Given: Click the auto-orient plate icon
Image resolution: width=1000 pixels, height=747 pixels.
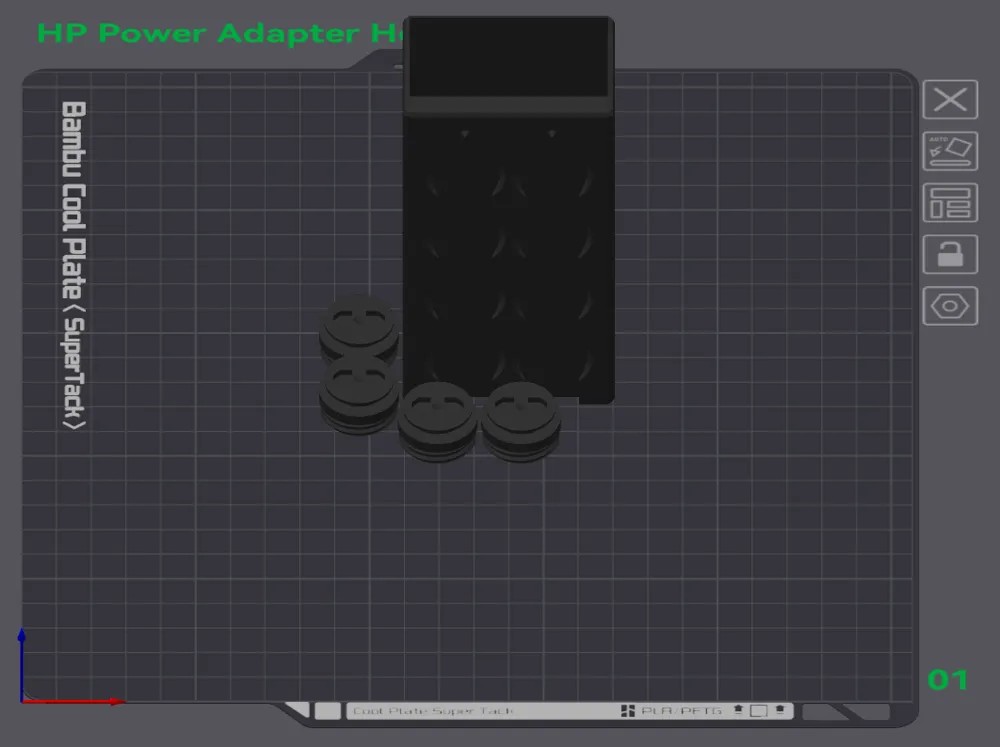Looking at the screenshot, I should tap(950, 151).
